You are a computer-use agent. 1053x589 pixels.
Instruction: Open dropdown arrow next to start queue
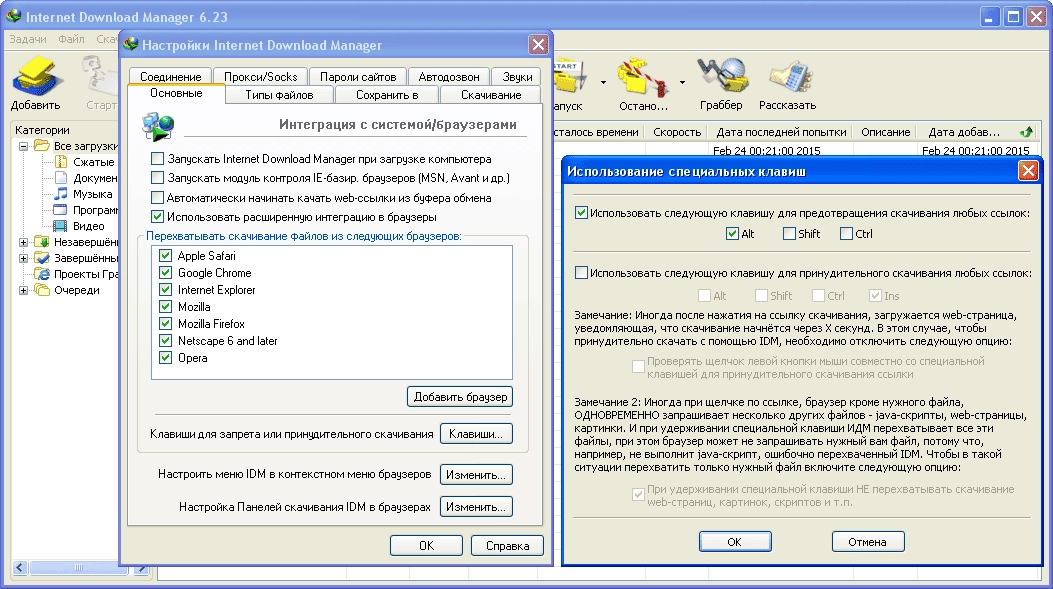pyautogui.click(x=603, y=83)
